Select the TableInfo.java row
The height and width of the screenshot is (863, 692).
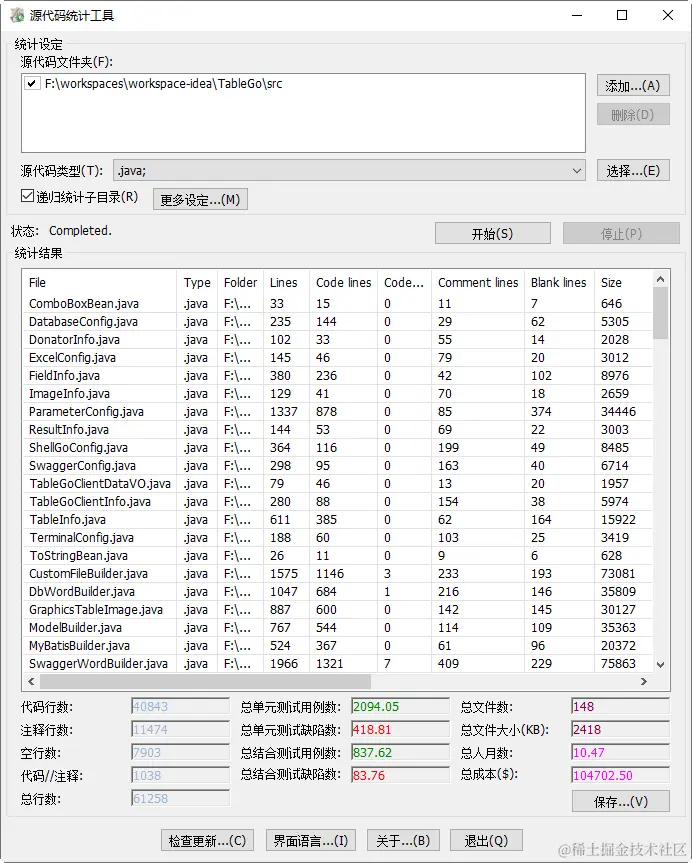tap(337, 520)
